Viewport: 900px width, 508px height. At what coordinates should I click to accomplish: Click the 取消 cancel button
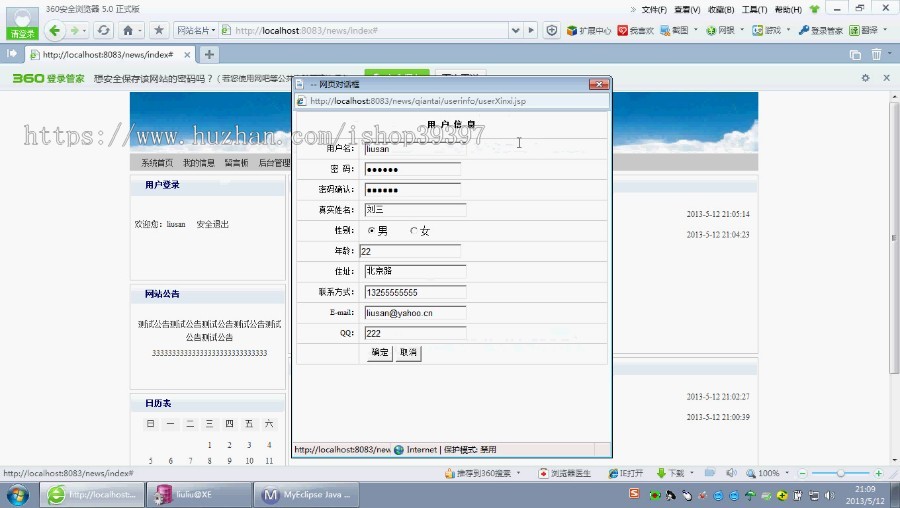pos(408,352)
